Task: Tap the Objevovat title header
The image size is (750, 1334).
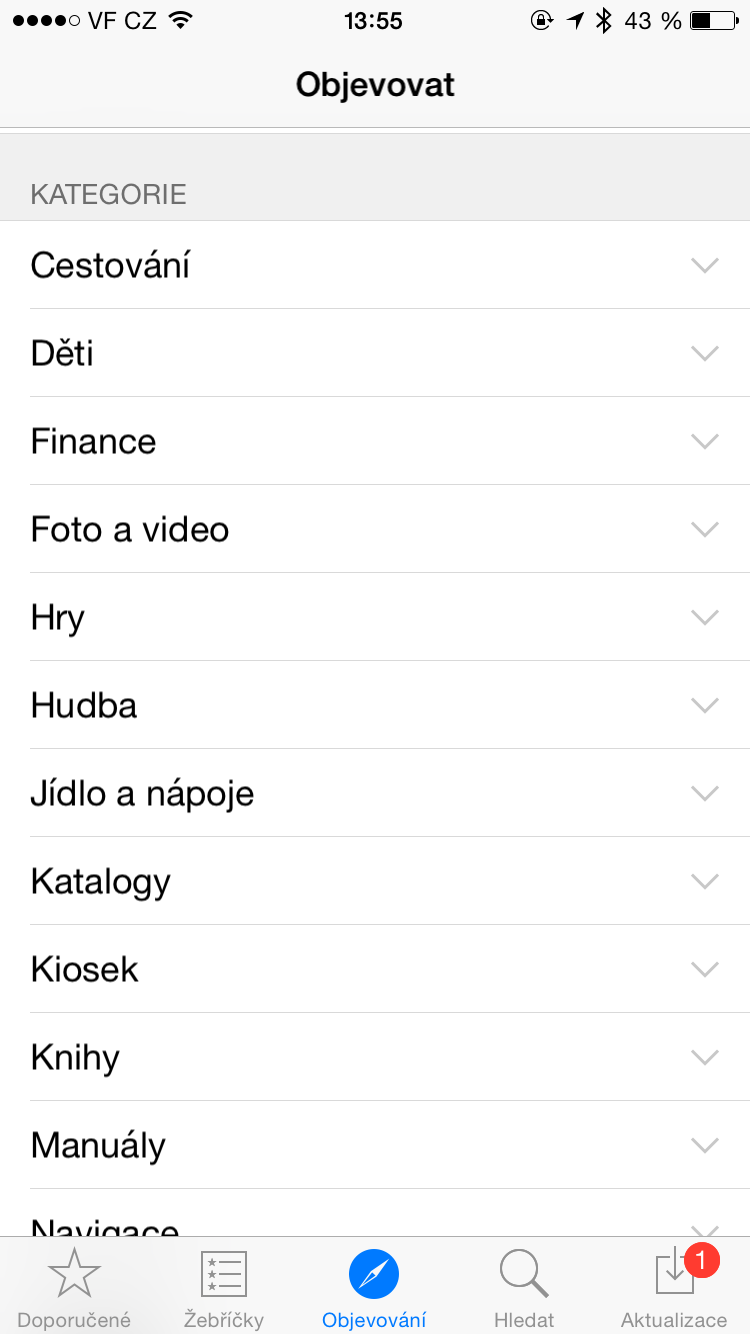Action: click(x=375, y=85)
